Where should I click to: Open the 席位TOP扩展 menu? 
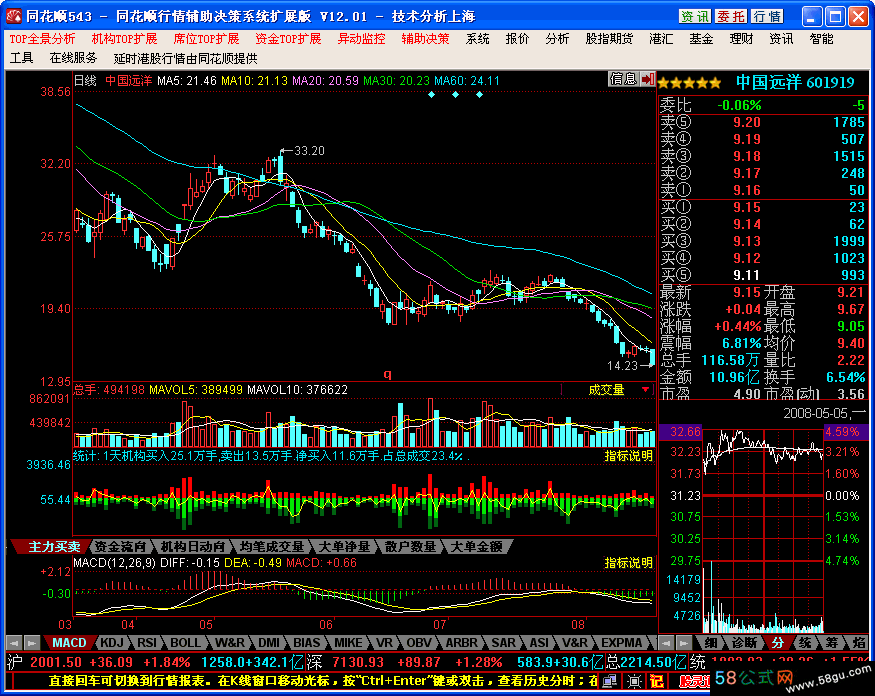pyautogui.click(x=206, y=39)
